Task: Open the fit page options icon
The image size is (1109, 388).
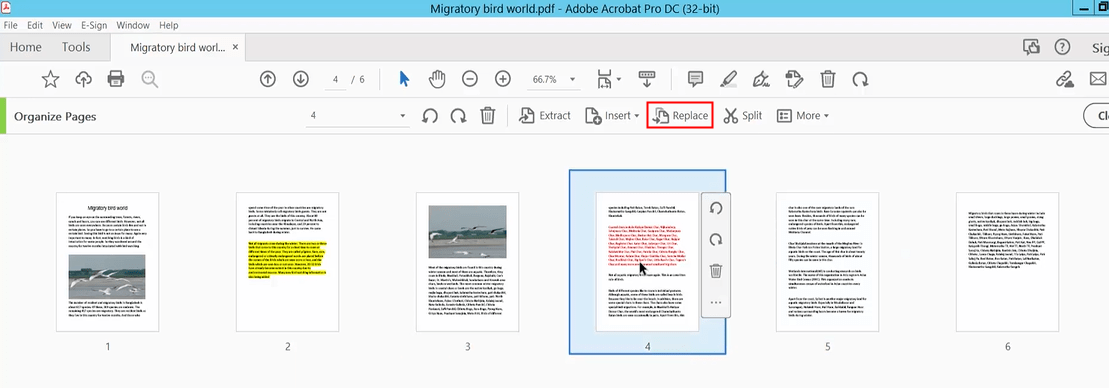Action: pyautogui.click(x=605, y=79)
